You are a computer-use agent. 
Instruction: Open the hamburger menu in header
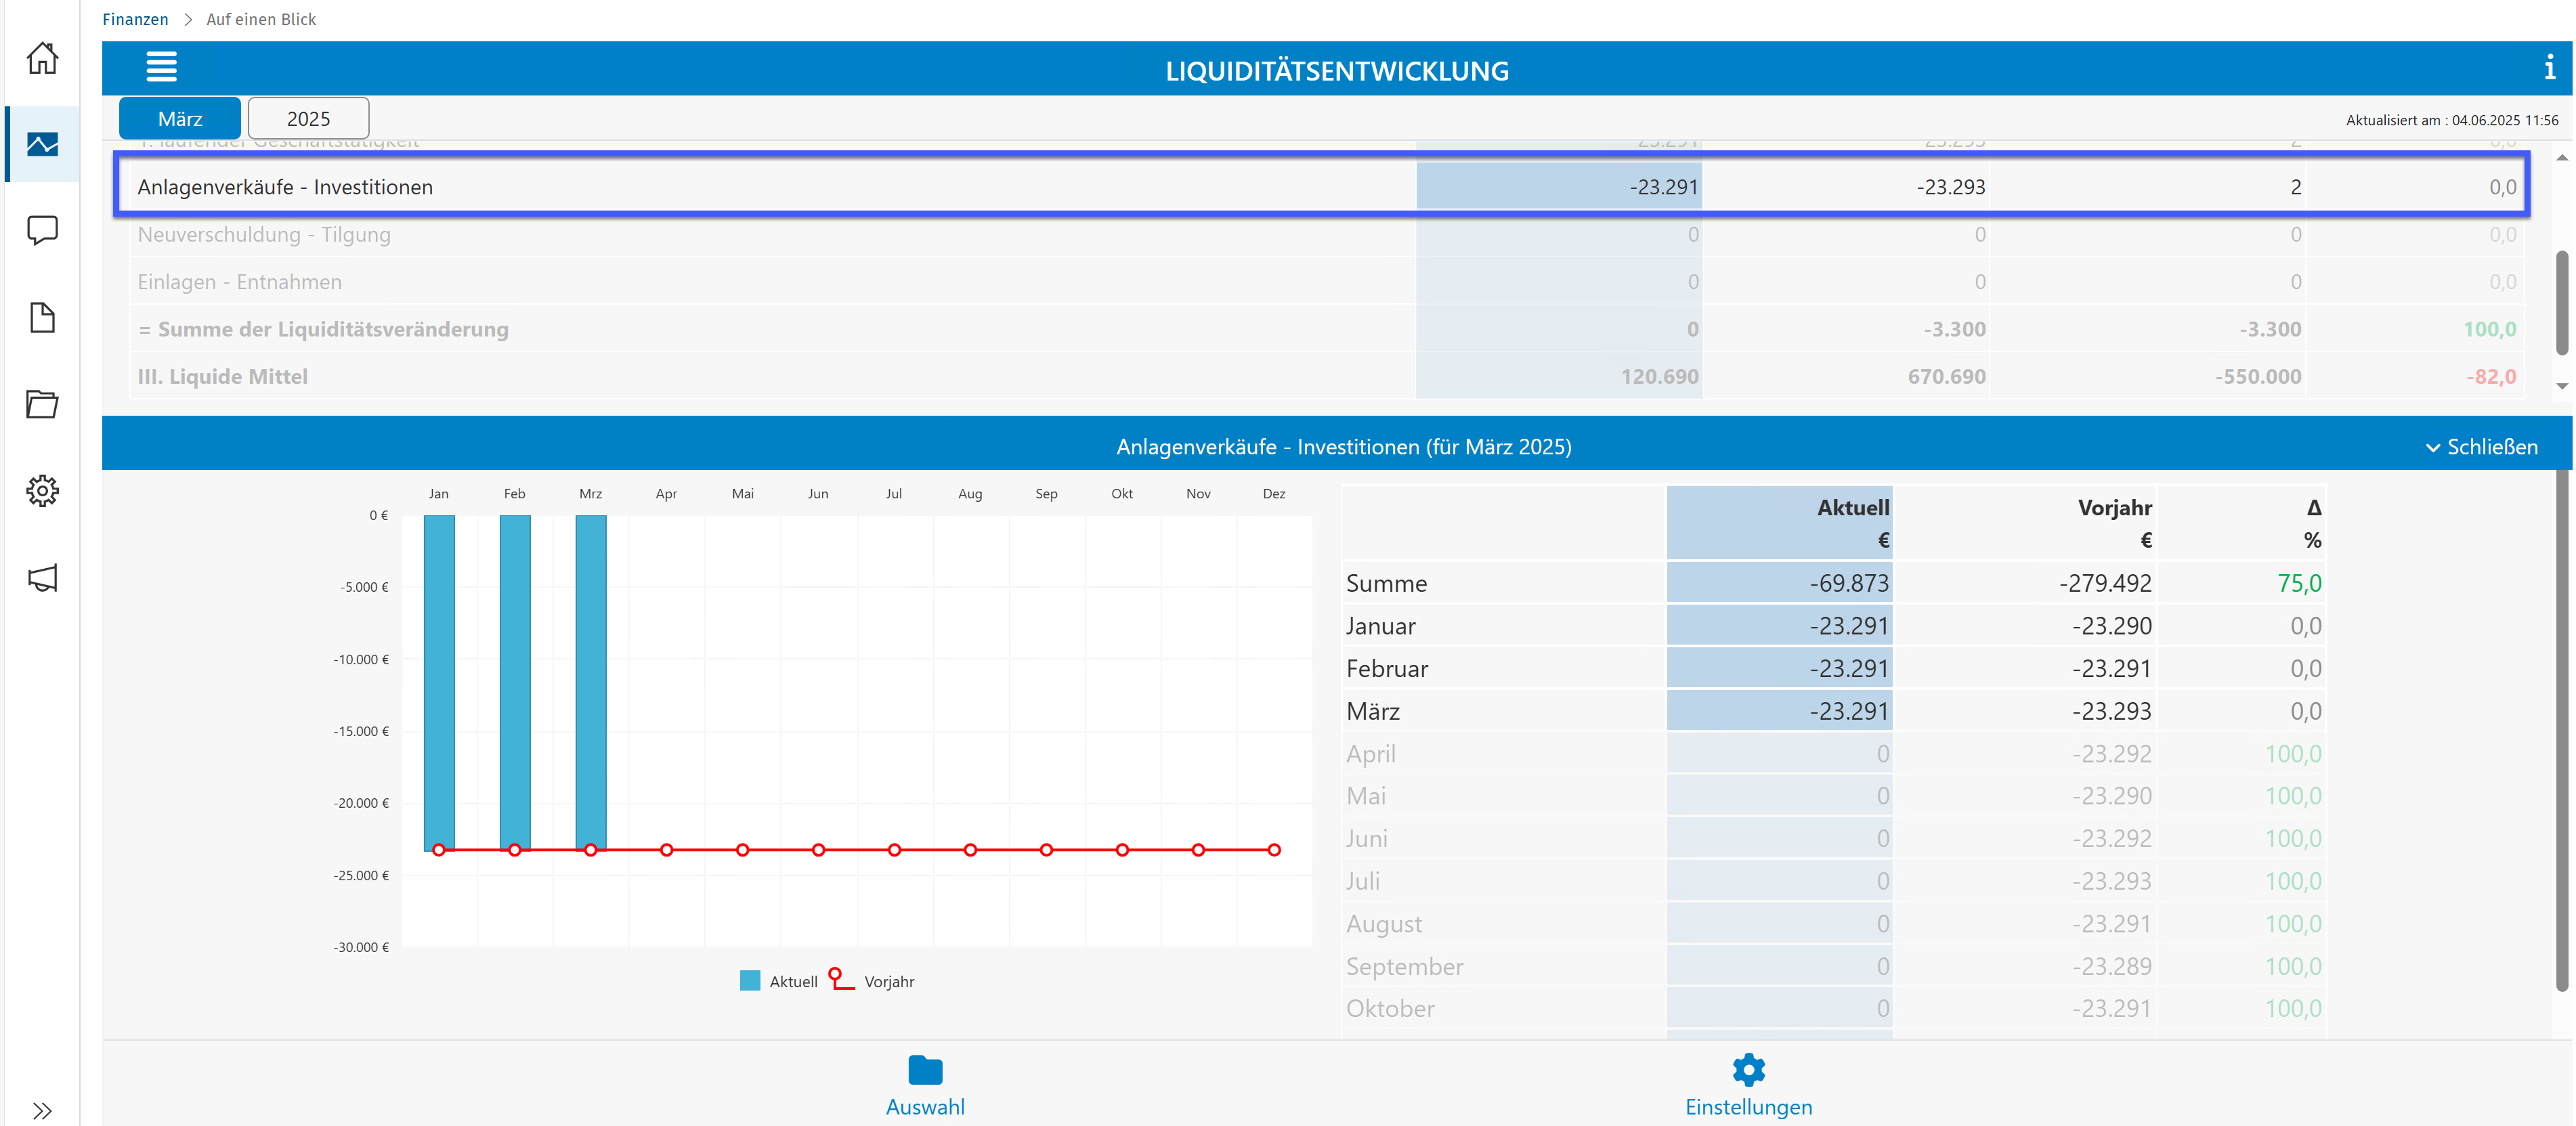click(161, 68)
